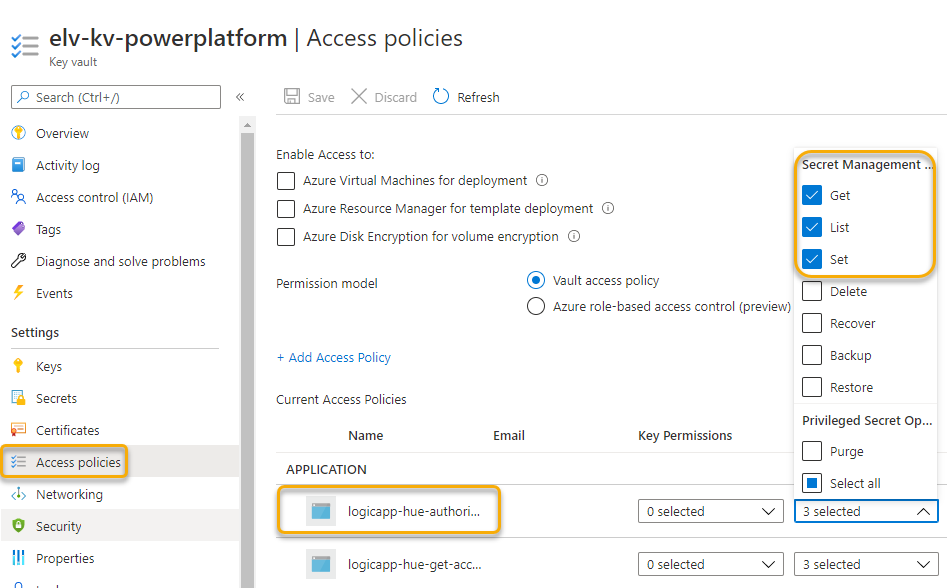Open Key Permissions dropdown for logicapp-hue-authori
947x588 pixels.
pyautogui.click(x=710, y=511)
